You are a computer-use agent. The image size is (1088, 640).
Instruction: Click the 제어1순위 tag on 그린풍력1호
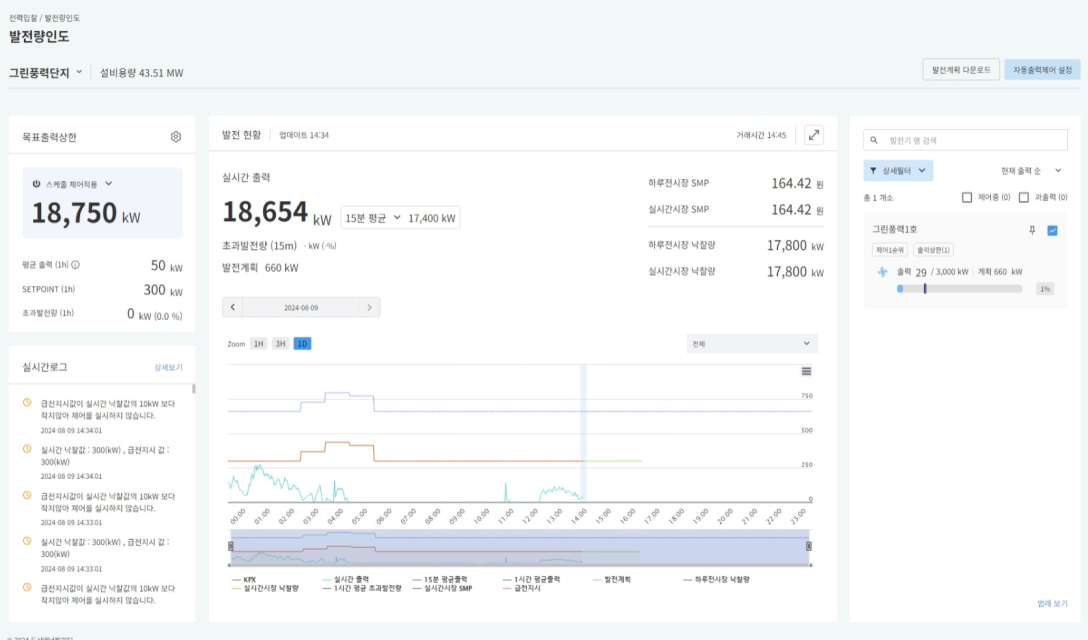tap(890, 250)
